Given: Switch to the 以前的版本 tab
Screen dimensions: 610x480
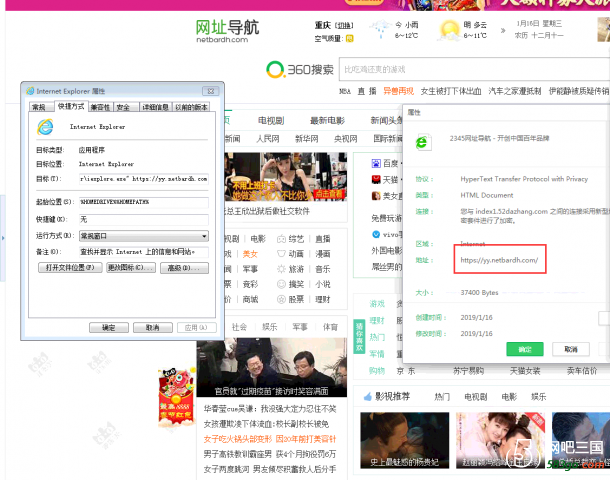Looking at the screenshot, I should coord(191,107).
